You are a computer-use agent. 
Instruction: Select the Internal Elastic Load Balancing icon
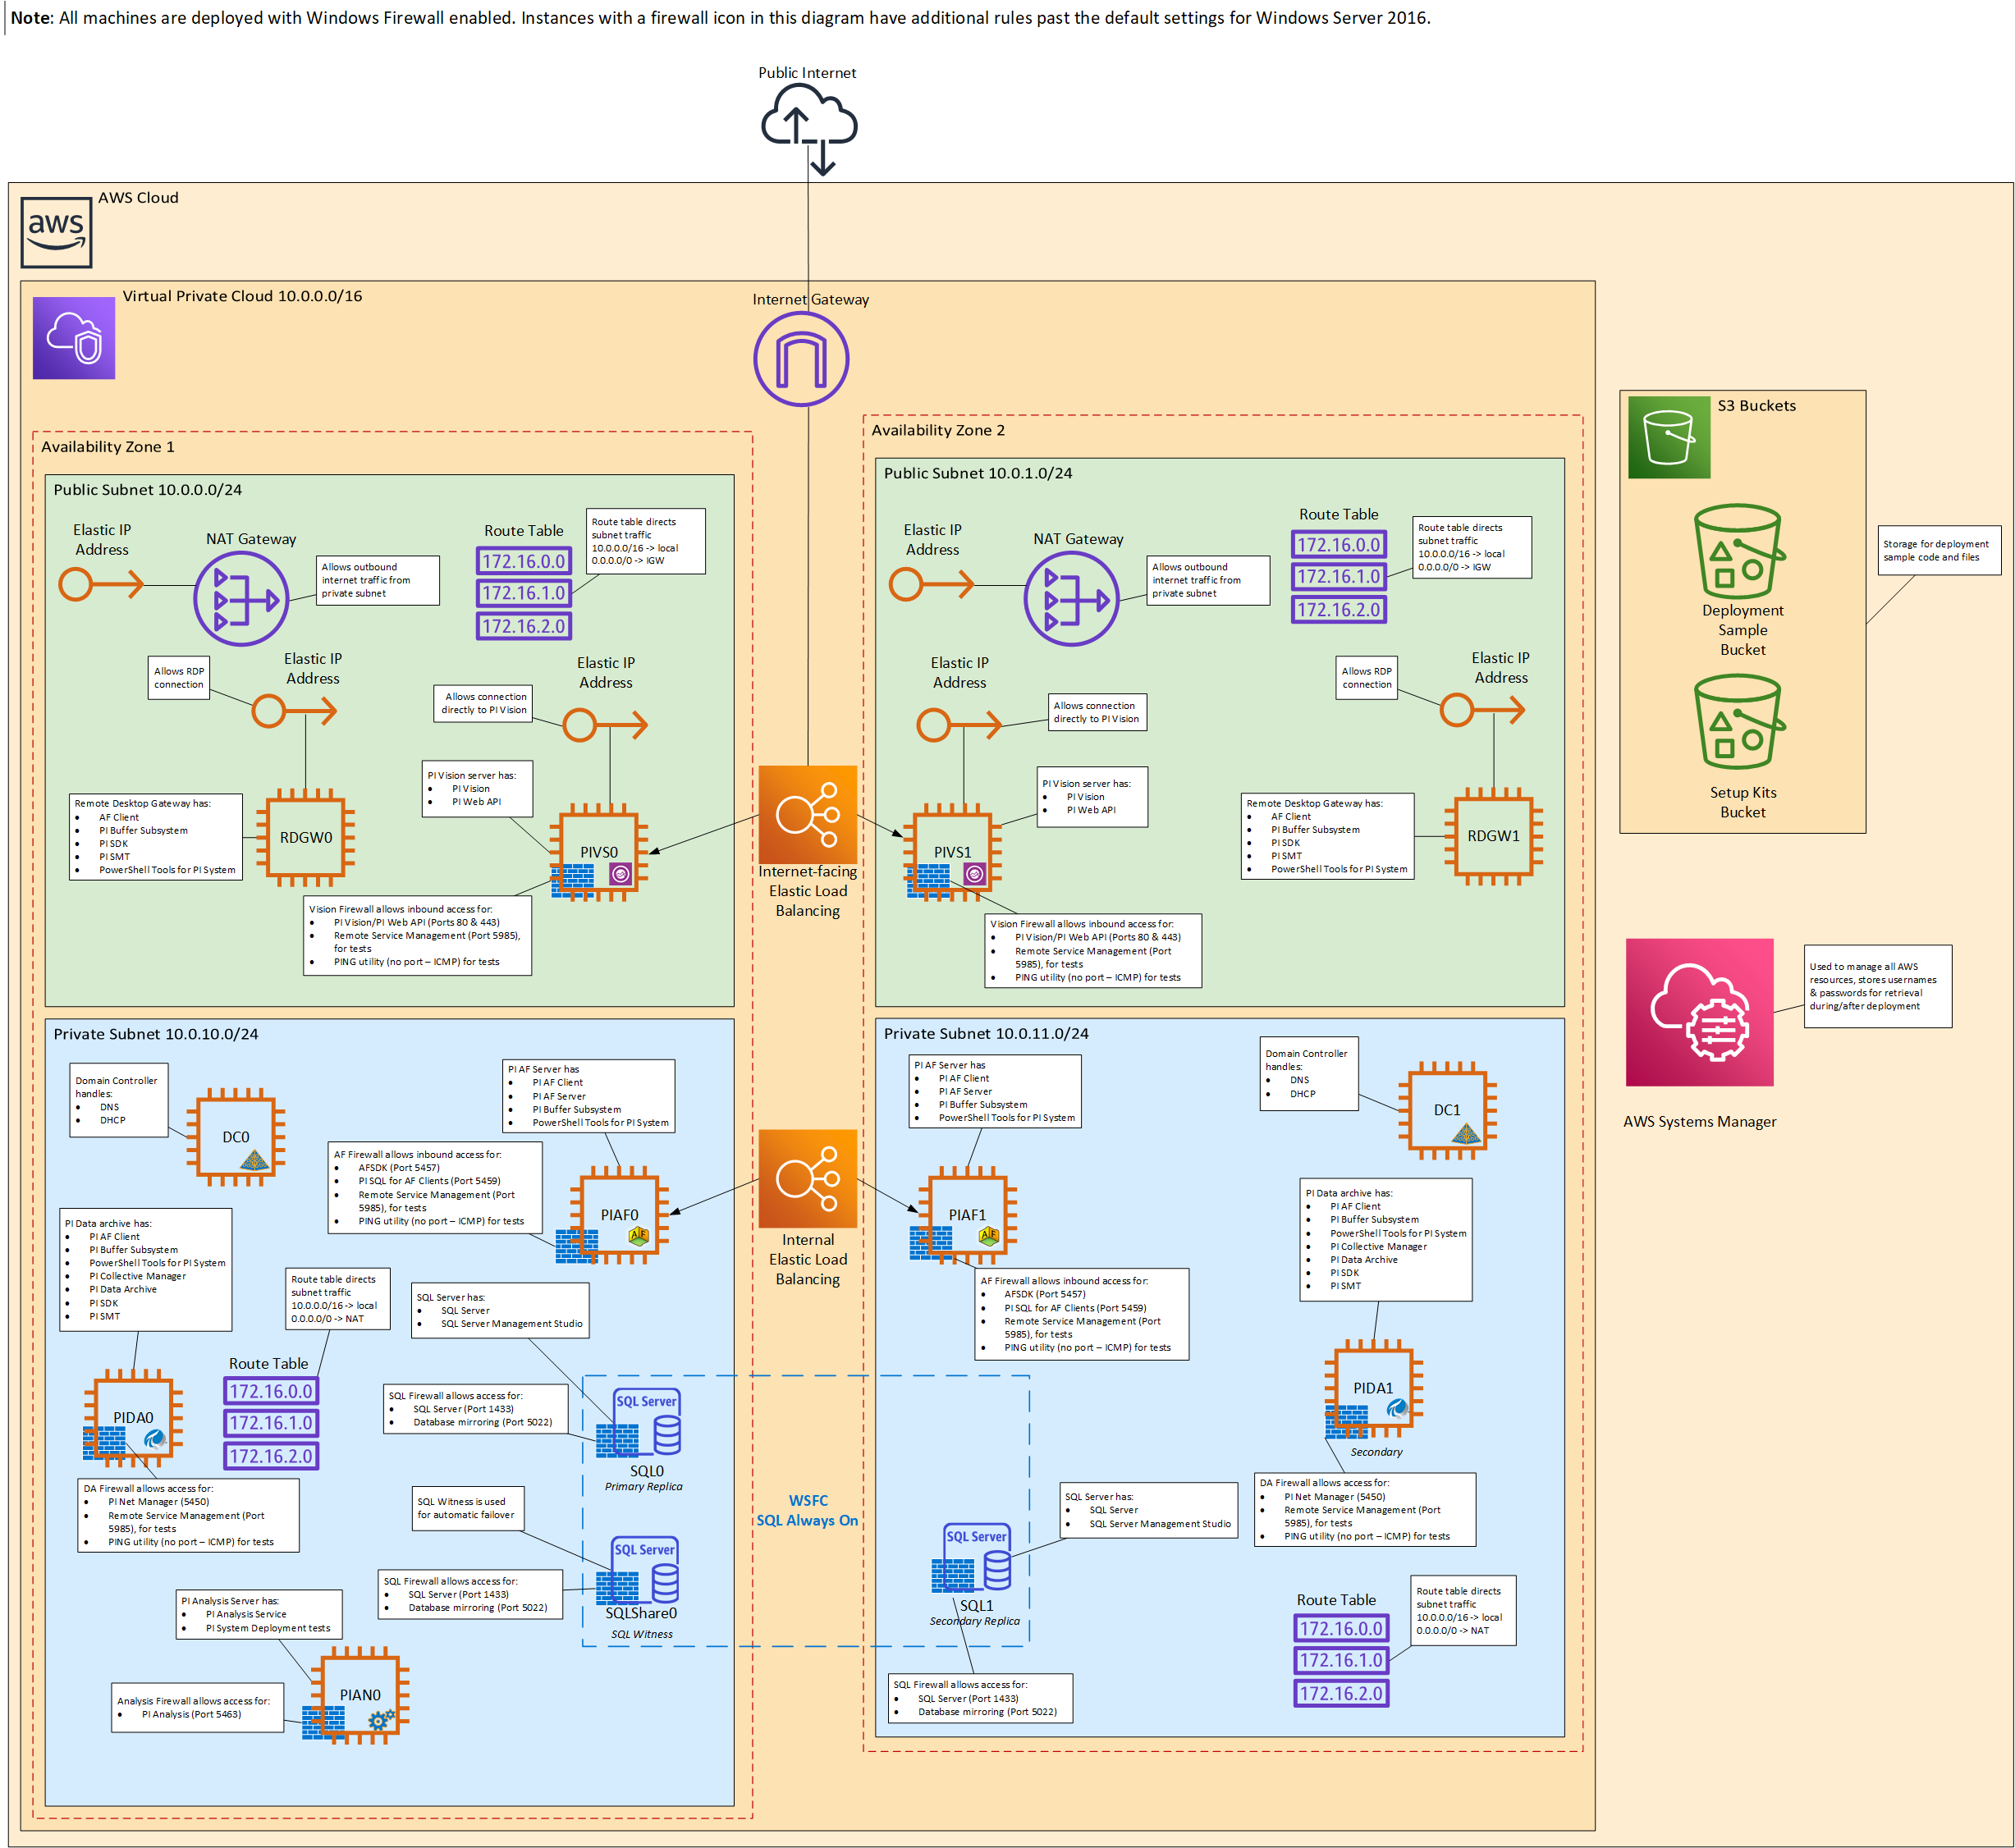[808, 1179]
